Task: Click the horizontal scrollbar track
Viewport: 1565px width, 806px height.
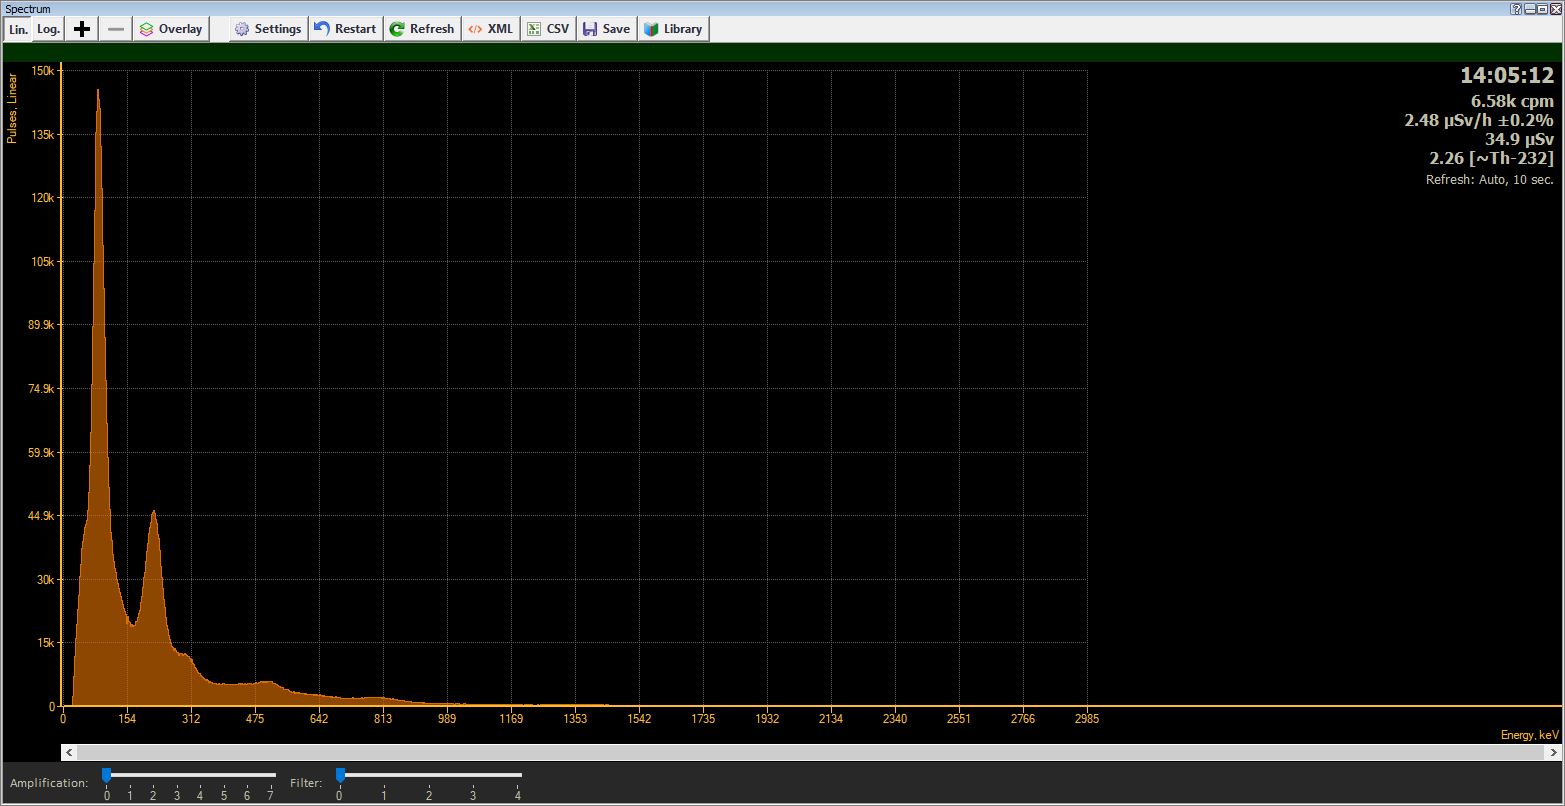Action: tap(800, 752)
